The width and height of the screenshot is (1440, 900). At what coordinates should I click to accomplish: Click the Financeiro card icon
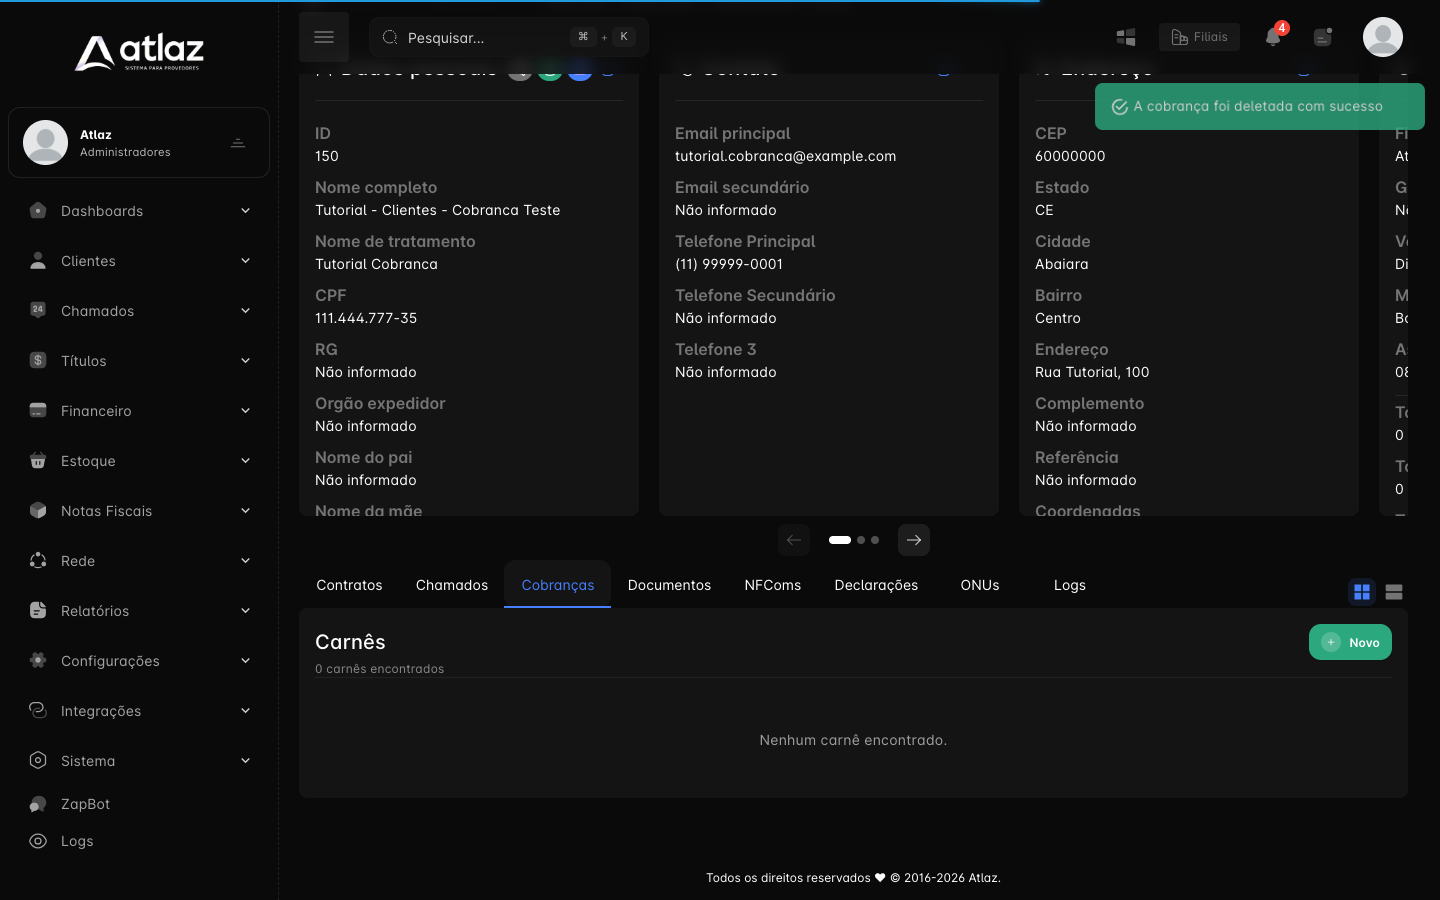(38, 411)
